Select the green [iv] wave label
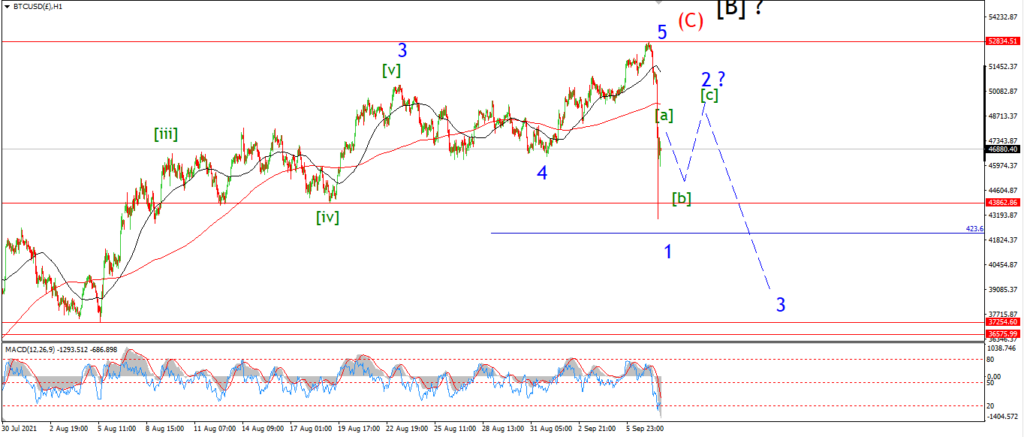Screen dimensions: 1024x437 tap(328, 217)
